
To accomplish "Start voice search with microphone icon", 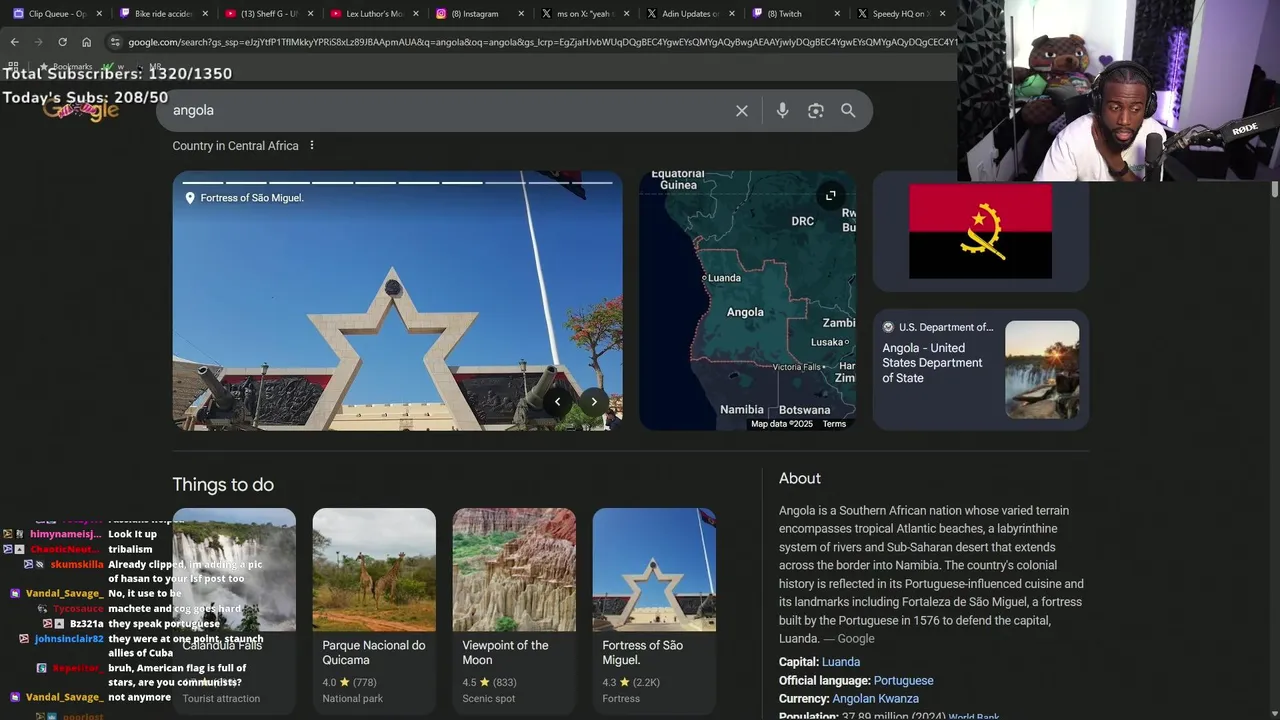I will click(x=782, y=111).
